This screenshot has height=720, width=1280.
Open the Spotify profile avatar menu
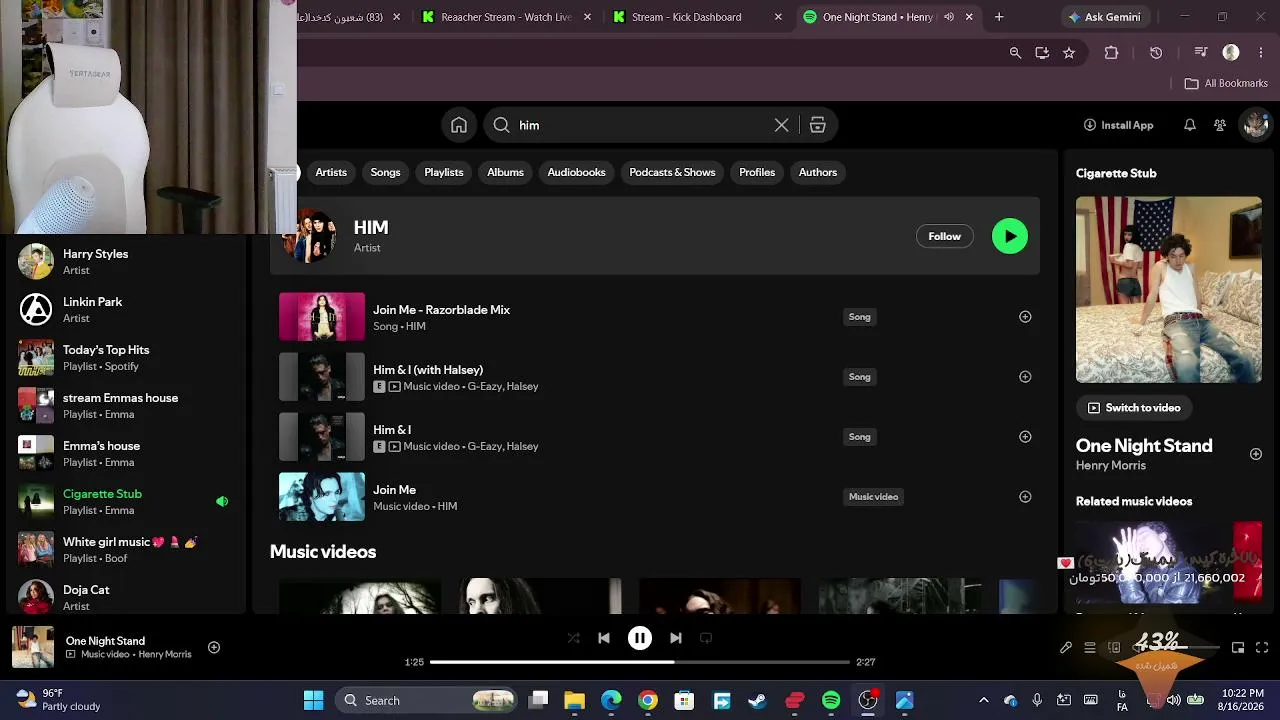point(1254,125)
